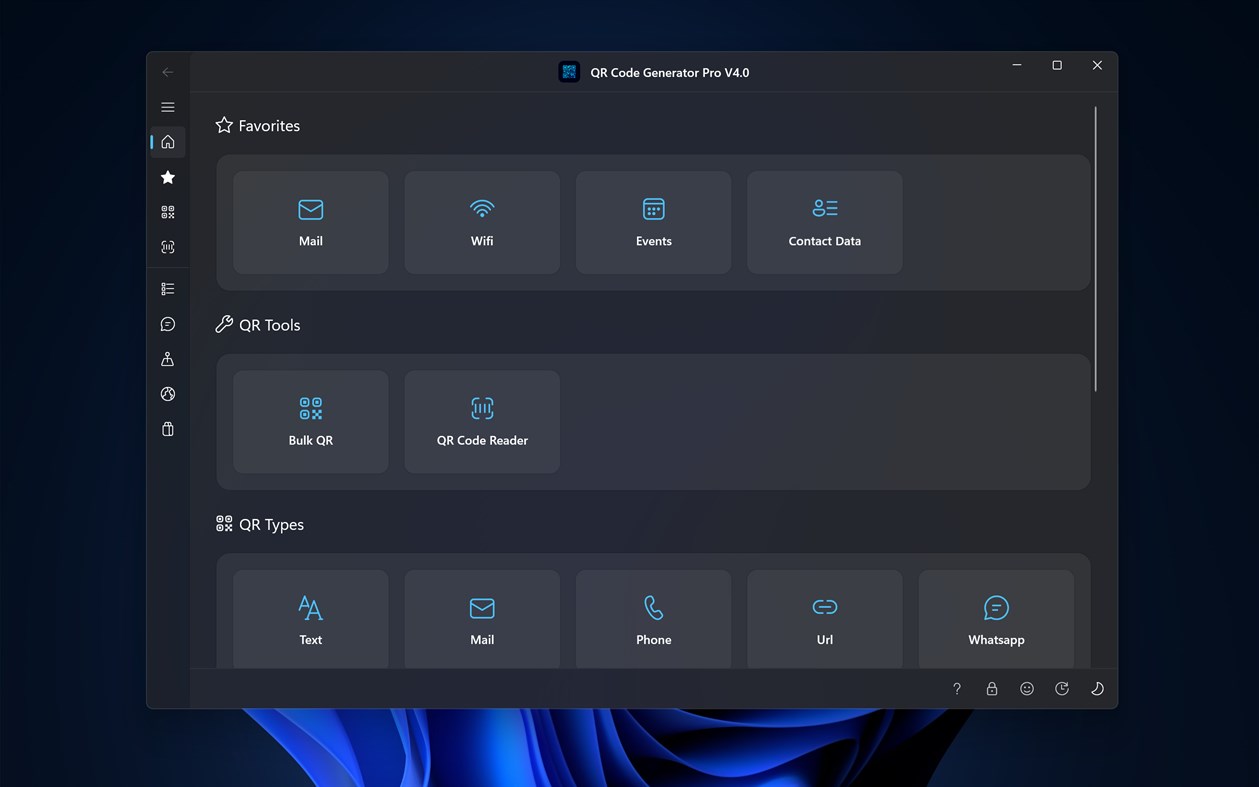Open the shop icon at the sidebar bottom

pos(167,428)
